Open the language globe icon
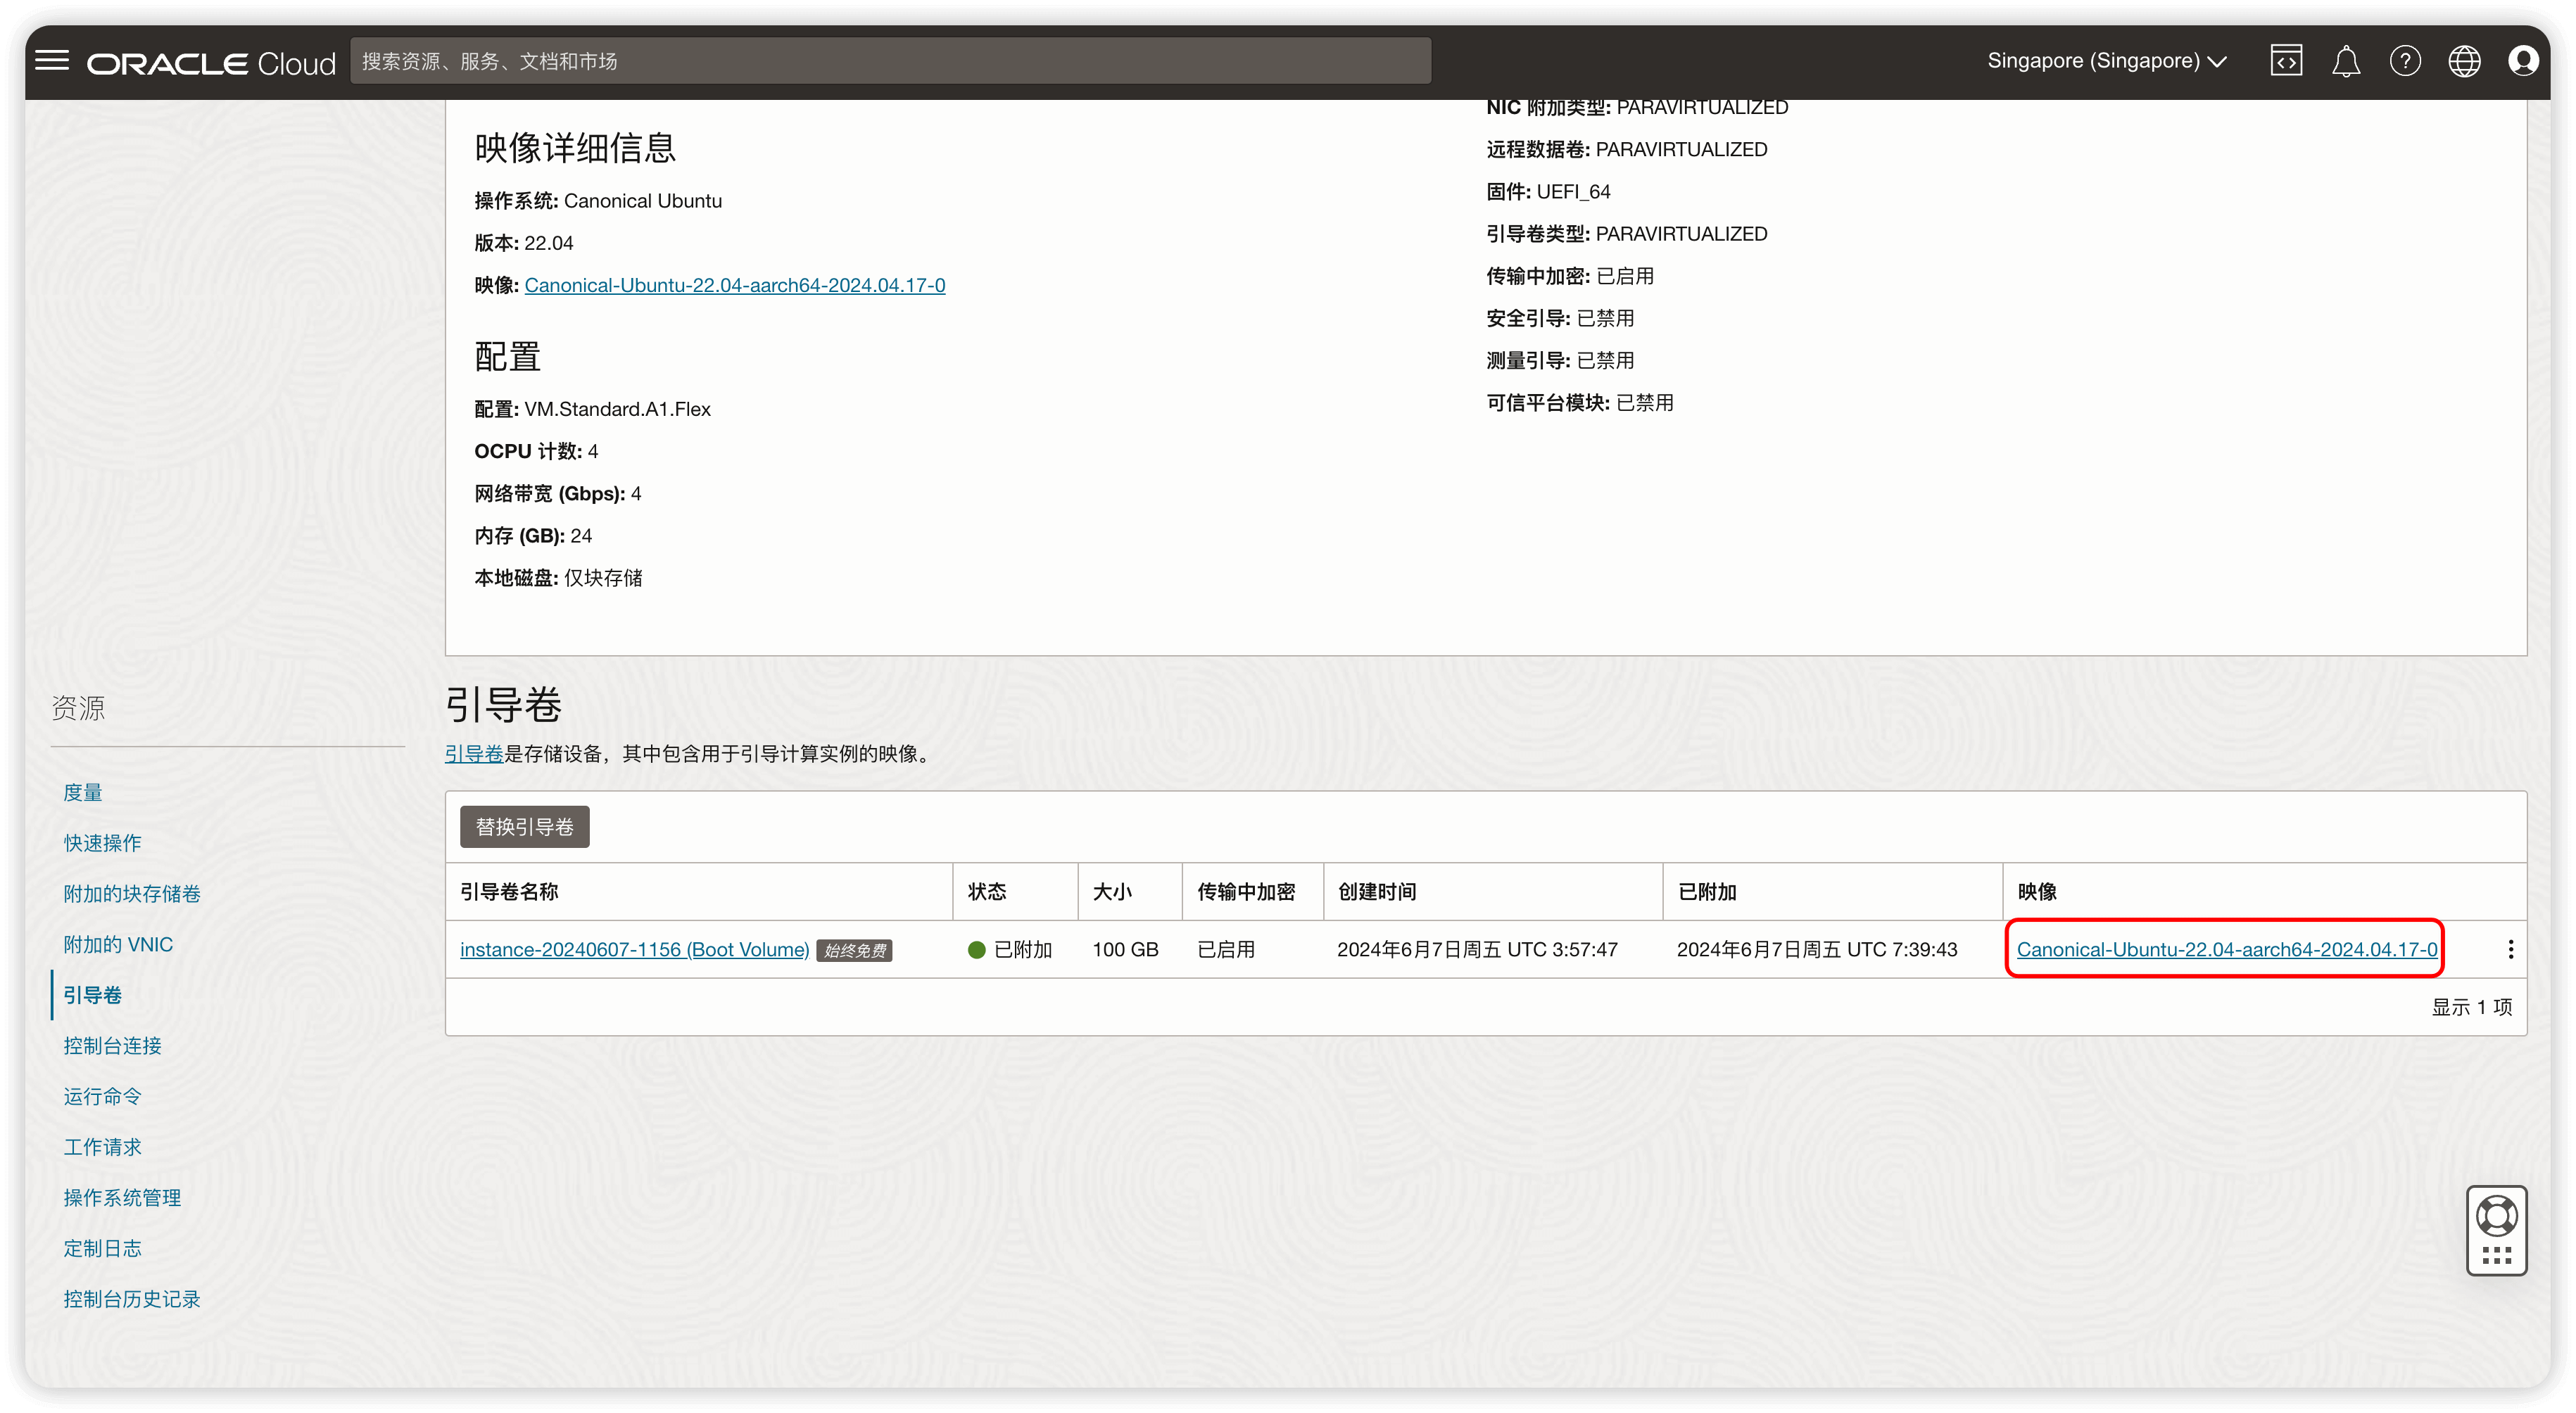The height and width of the screenshot is (1413, 2576). 2464,61
